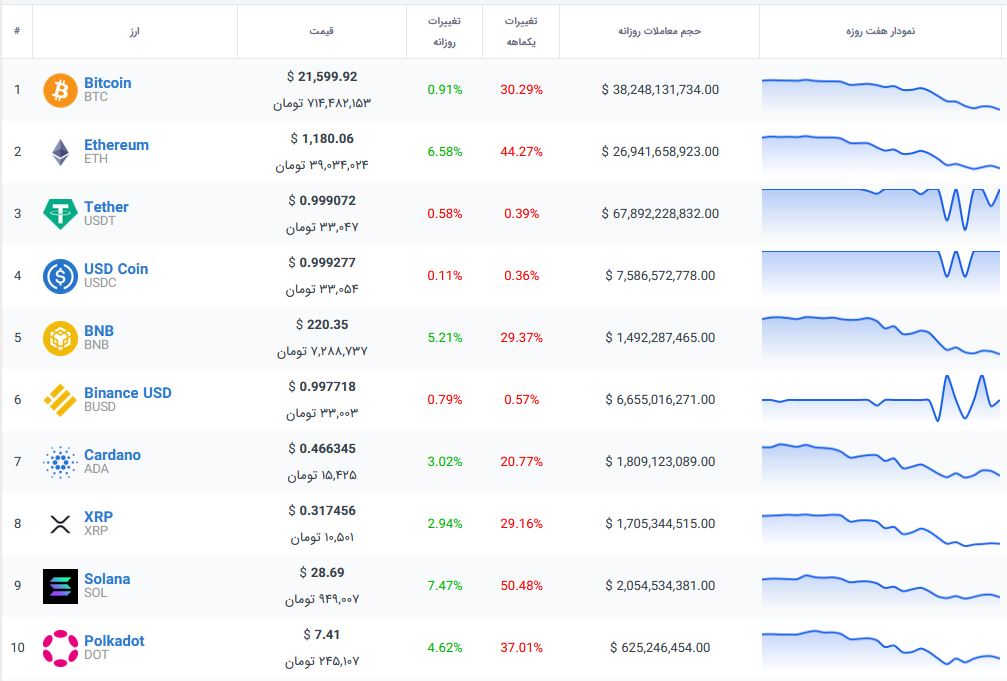
Task: Select Tether price $ 0.999072
Action: coord(322,200)
